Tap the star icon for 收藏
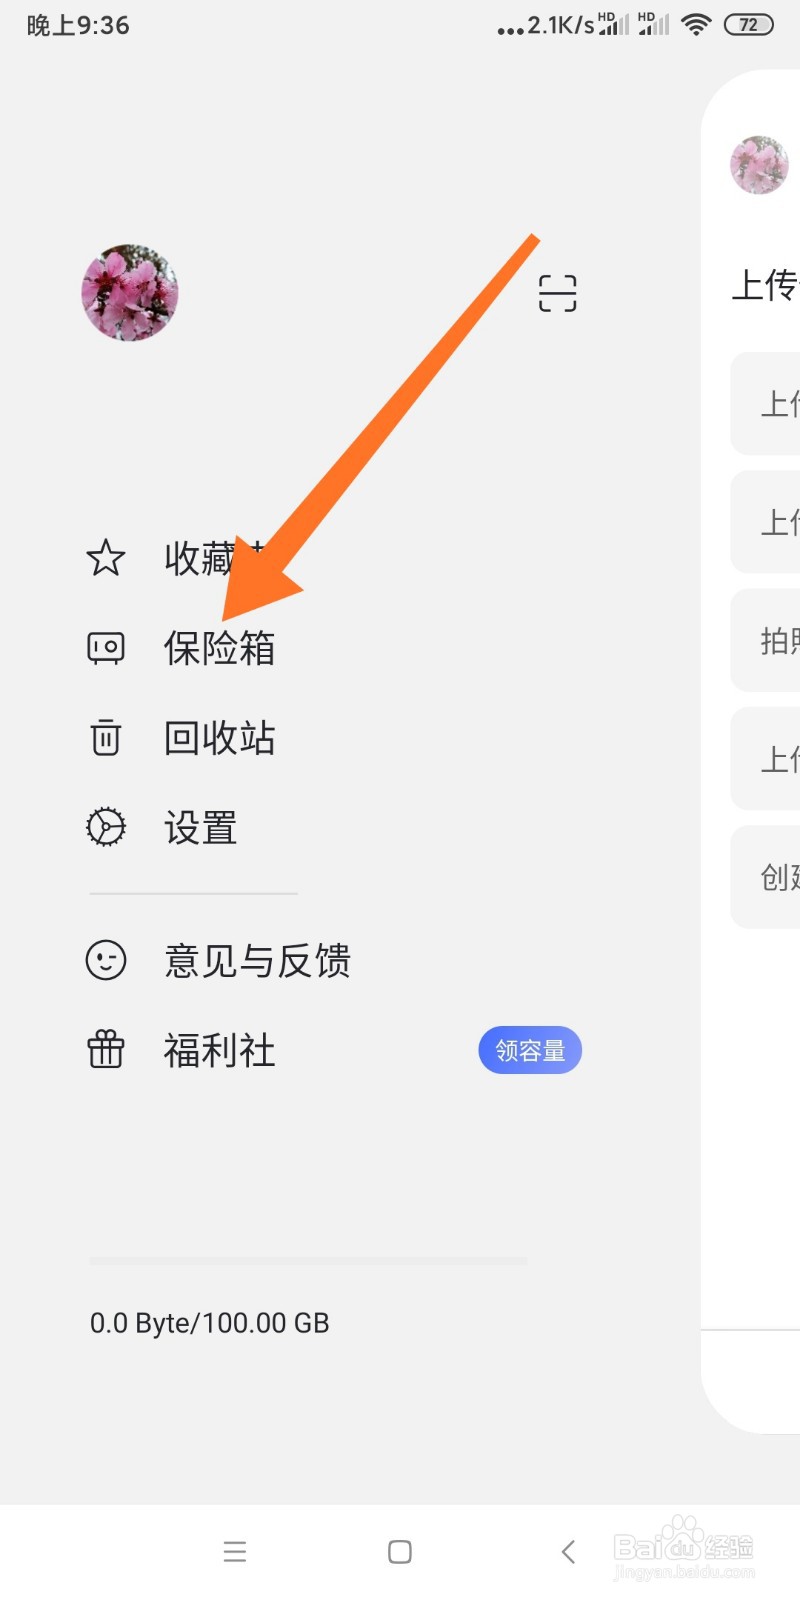The width and height of the screenshot is (800, 1600). click(x=106, y=558)
